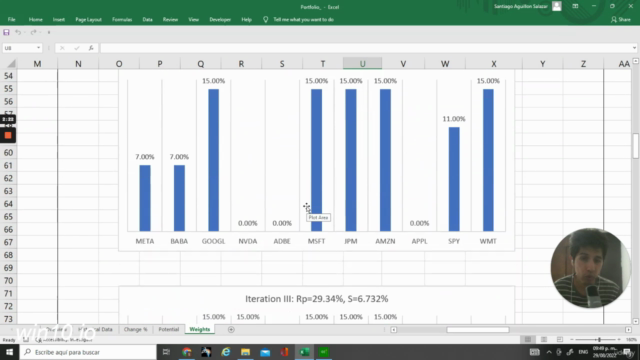Click the WMT axis label
The image size is (640, 360).
488,241
